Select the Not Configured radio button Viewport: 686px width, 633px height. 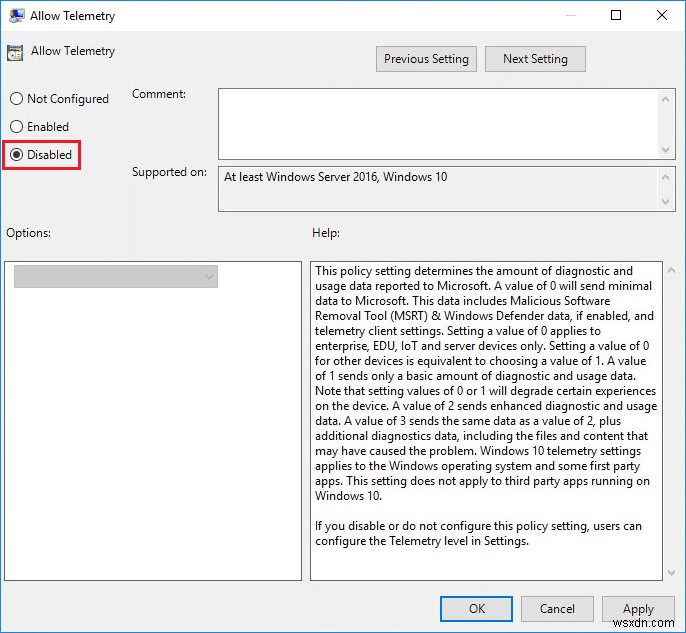point(59,99)
